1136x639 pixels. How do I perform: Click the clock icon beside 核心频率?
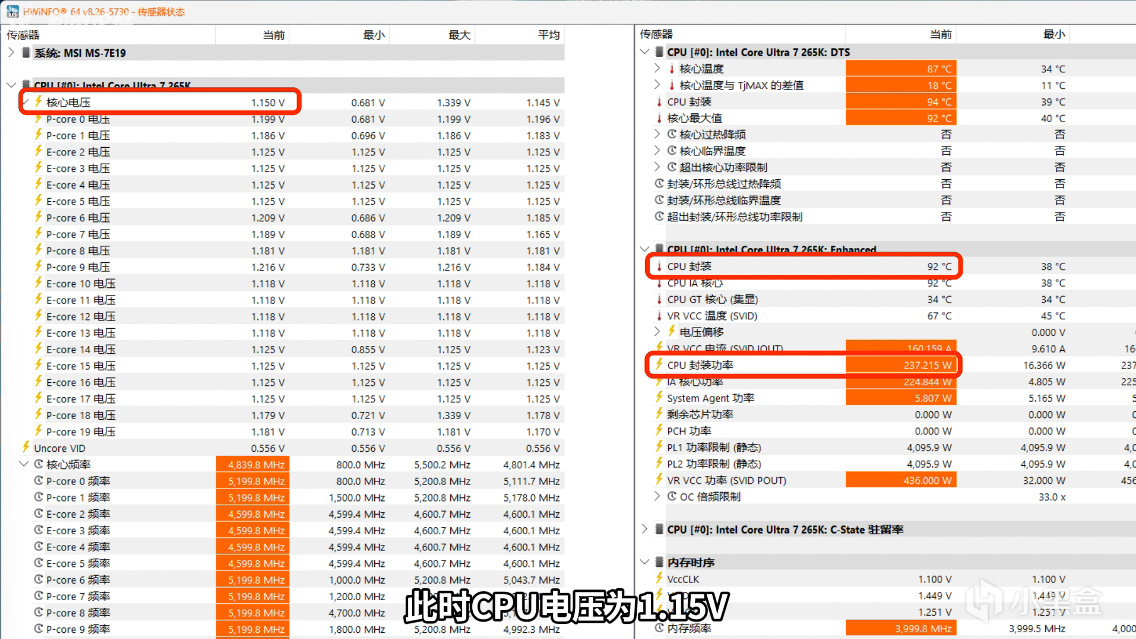pos(38,464)
